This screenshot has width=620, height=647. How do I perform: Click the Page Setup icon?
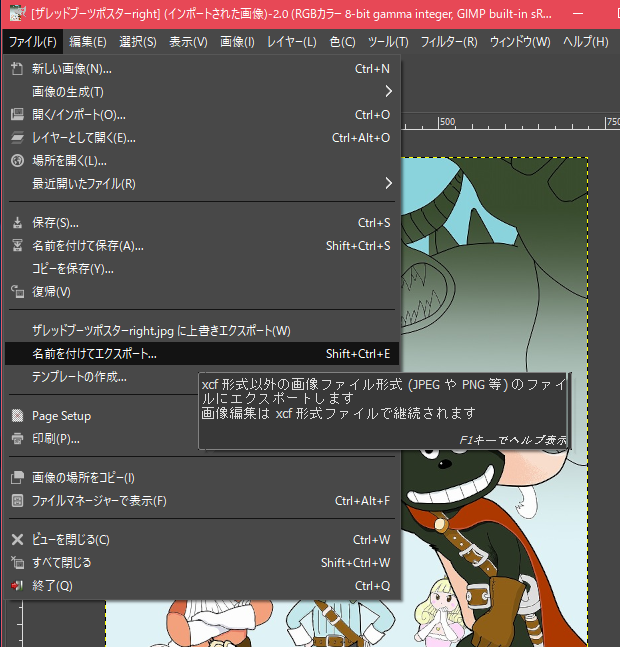click(17, 416)
